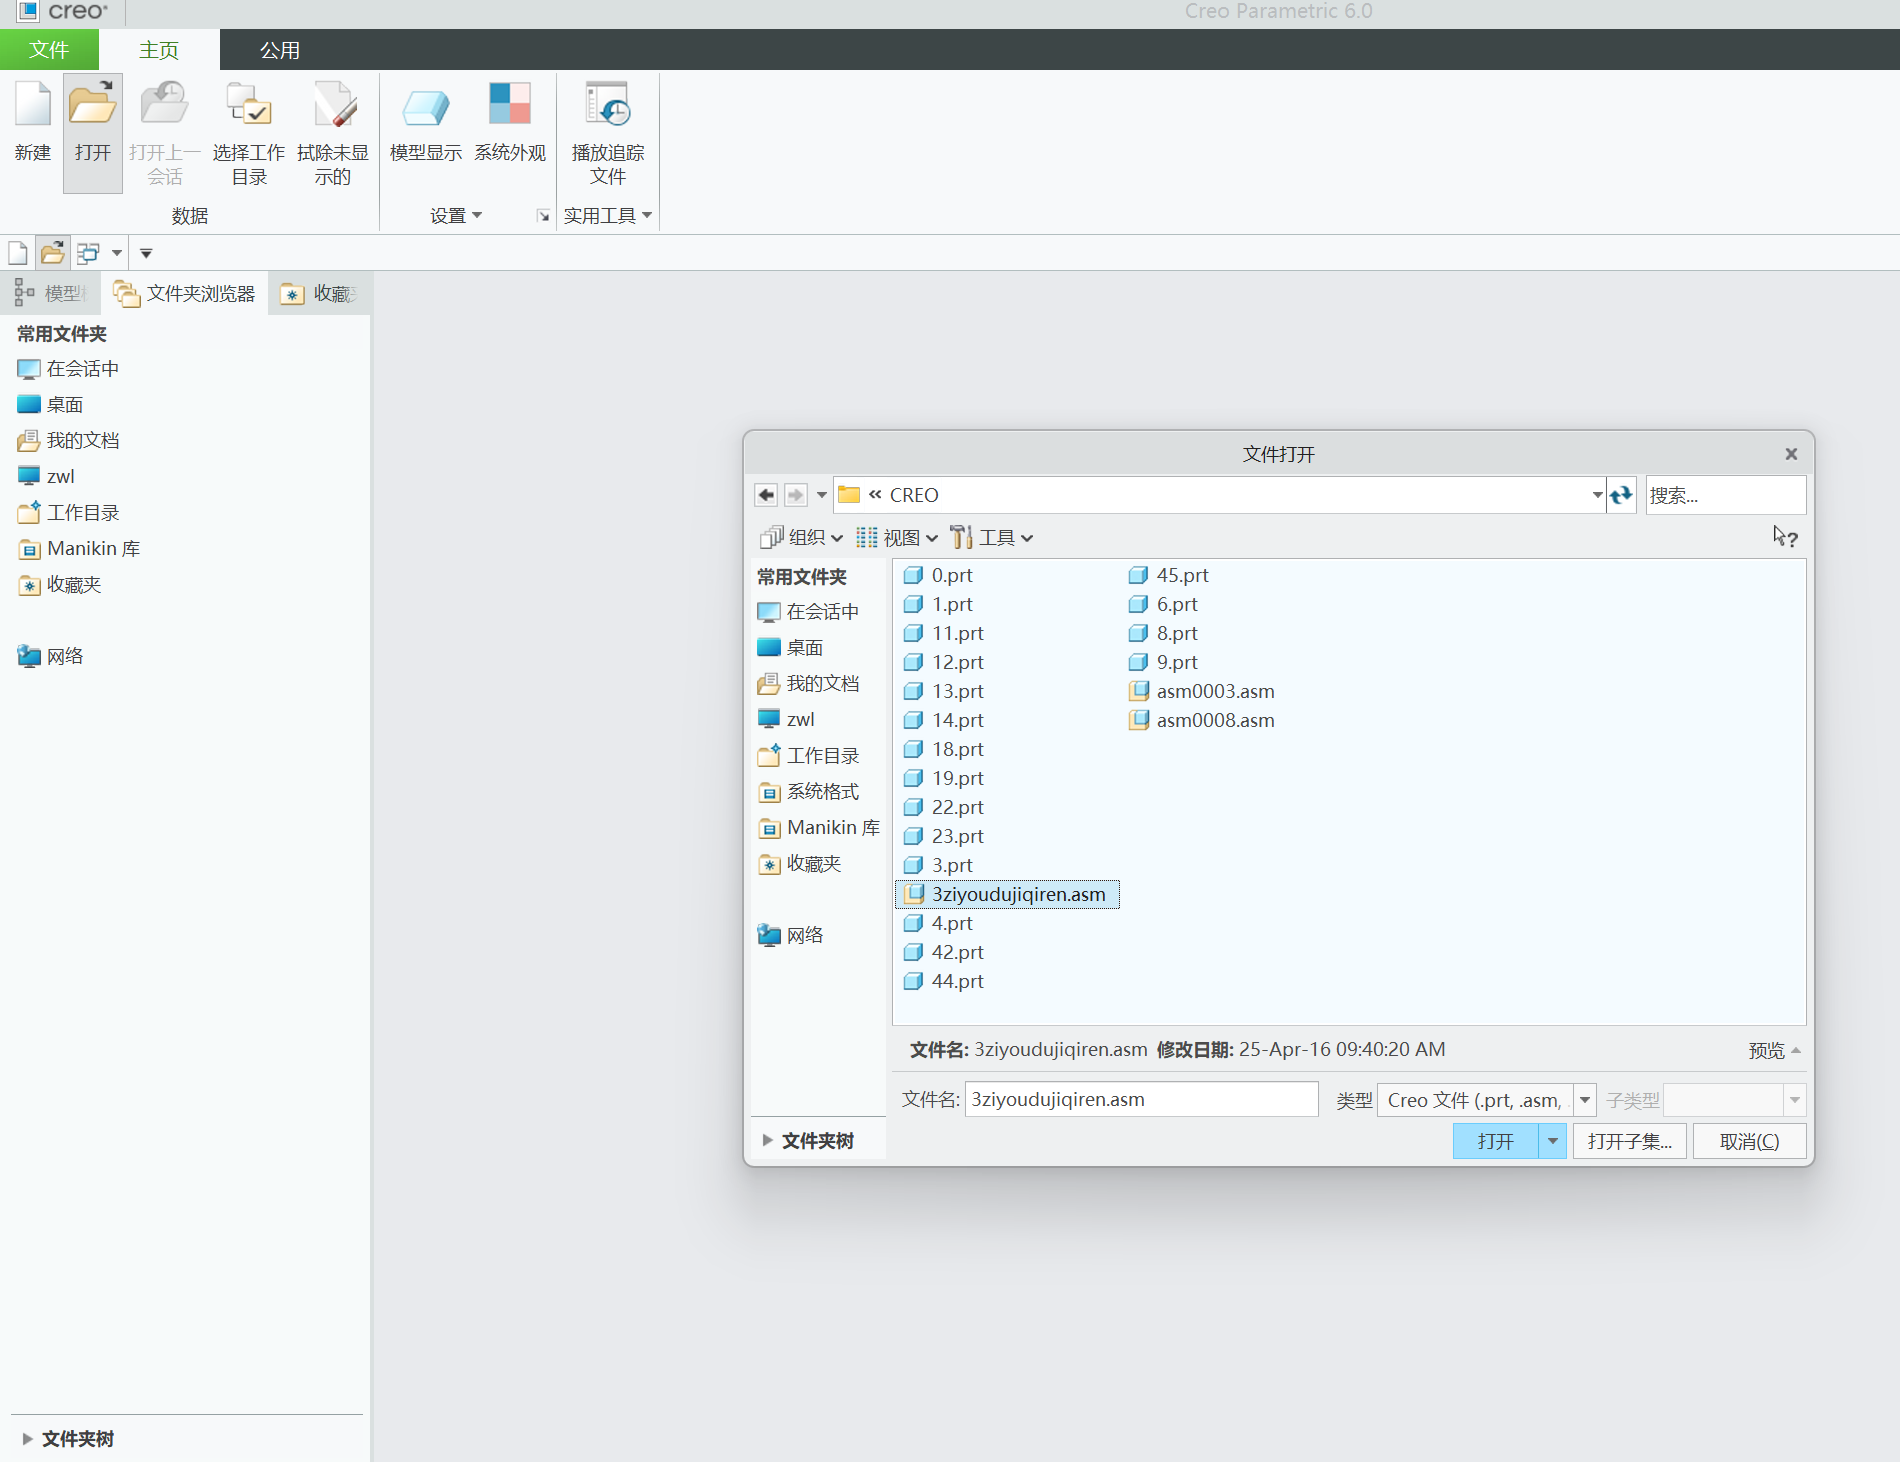The width and height of the screenshot is (1900, 1462).
Task: Open the Model Display settings icon
Action: click(425, 107)
